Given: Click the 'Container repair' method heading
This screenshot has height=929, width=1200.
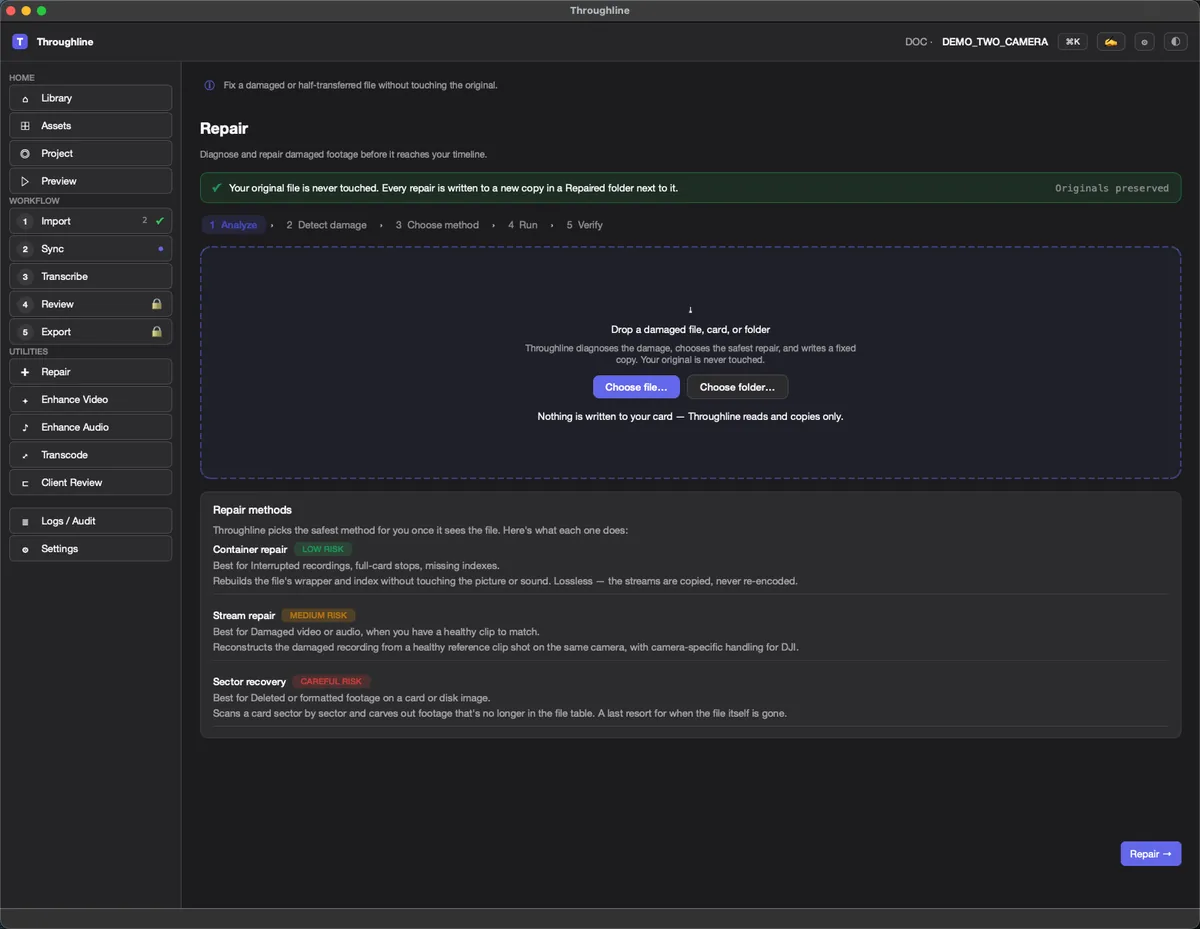Looking at the screenshot, I should [250, 549].
